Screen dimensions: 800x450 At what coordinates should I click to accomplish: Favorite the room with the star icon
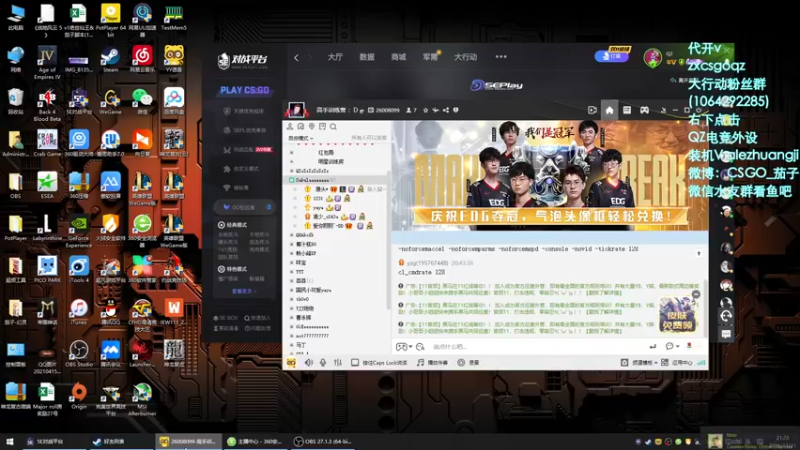426,110
